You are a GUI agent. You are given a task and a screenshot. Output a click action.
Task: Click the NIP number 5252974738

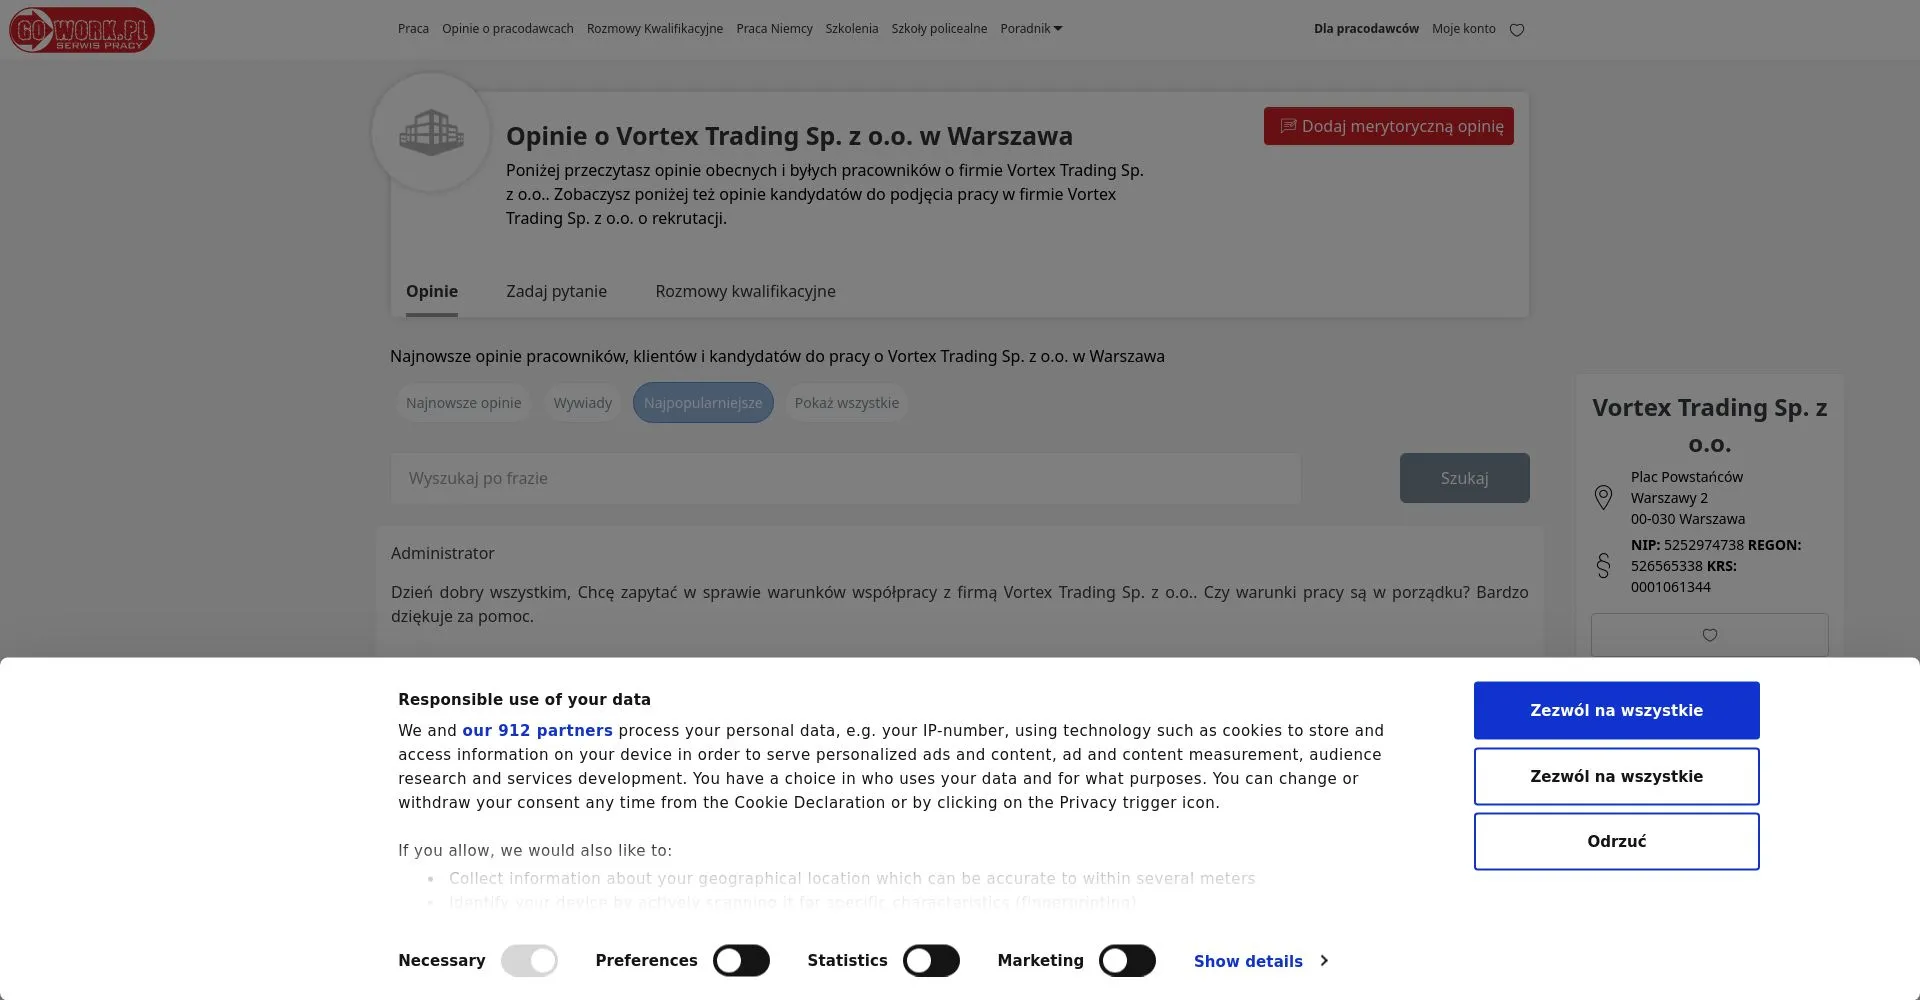pyautogui.click(x=1703, y=545)
